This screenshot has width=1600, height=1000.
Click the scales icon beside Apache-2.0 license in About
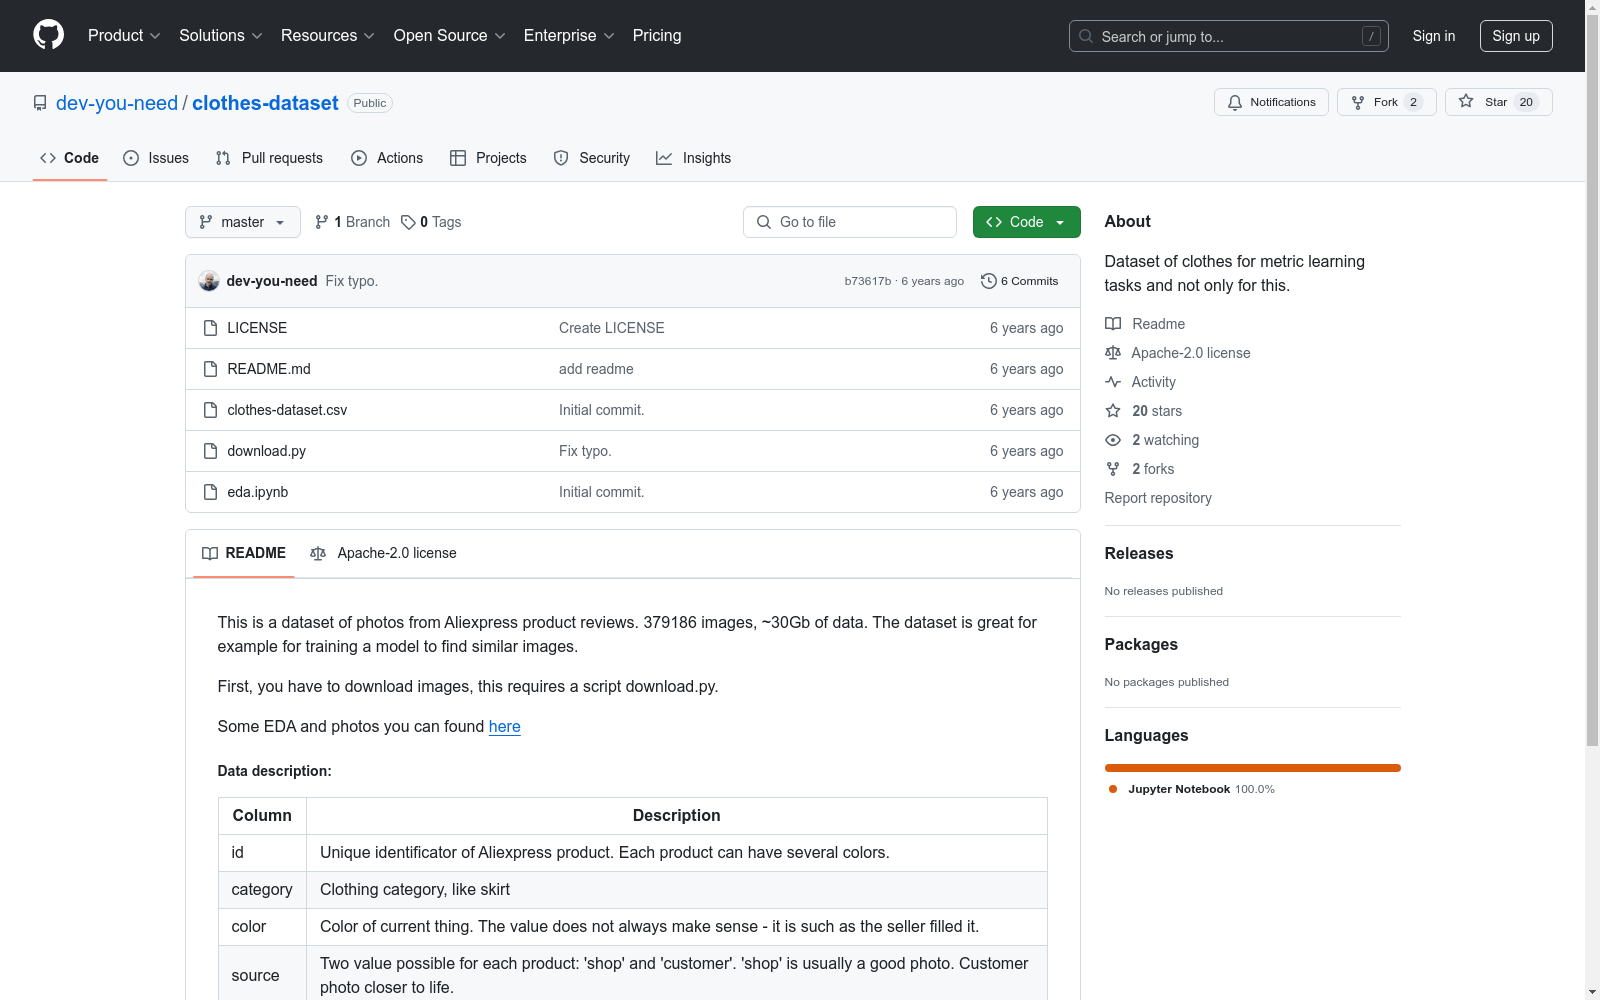(1113, 353)
